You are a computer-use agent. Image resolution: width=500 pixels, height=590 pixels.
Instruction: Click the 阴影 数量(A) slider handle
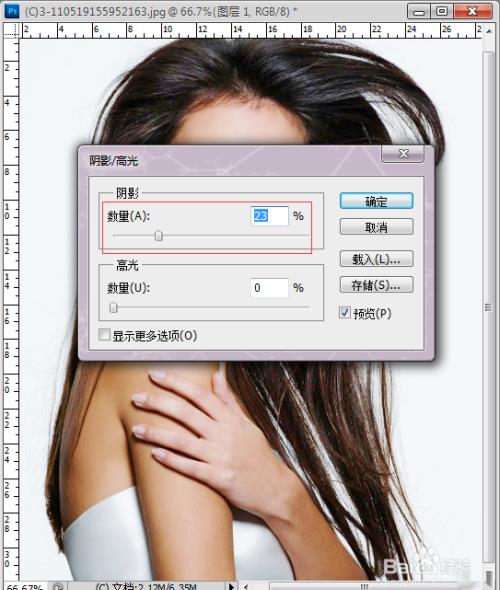click(x=159, y=236)
